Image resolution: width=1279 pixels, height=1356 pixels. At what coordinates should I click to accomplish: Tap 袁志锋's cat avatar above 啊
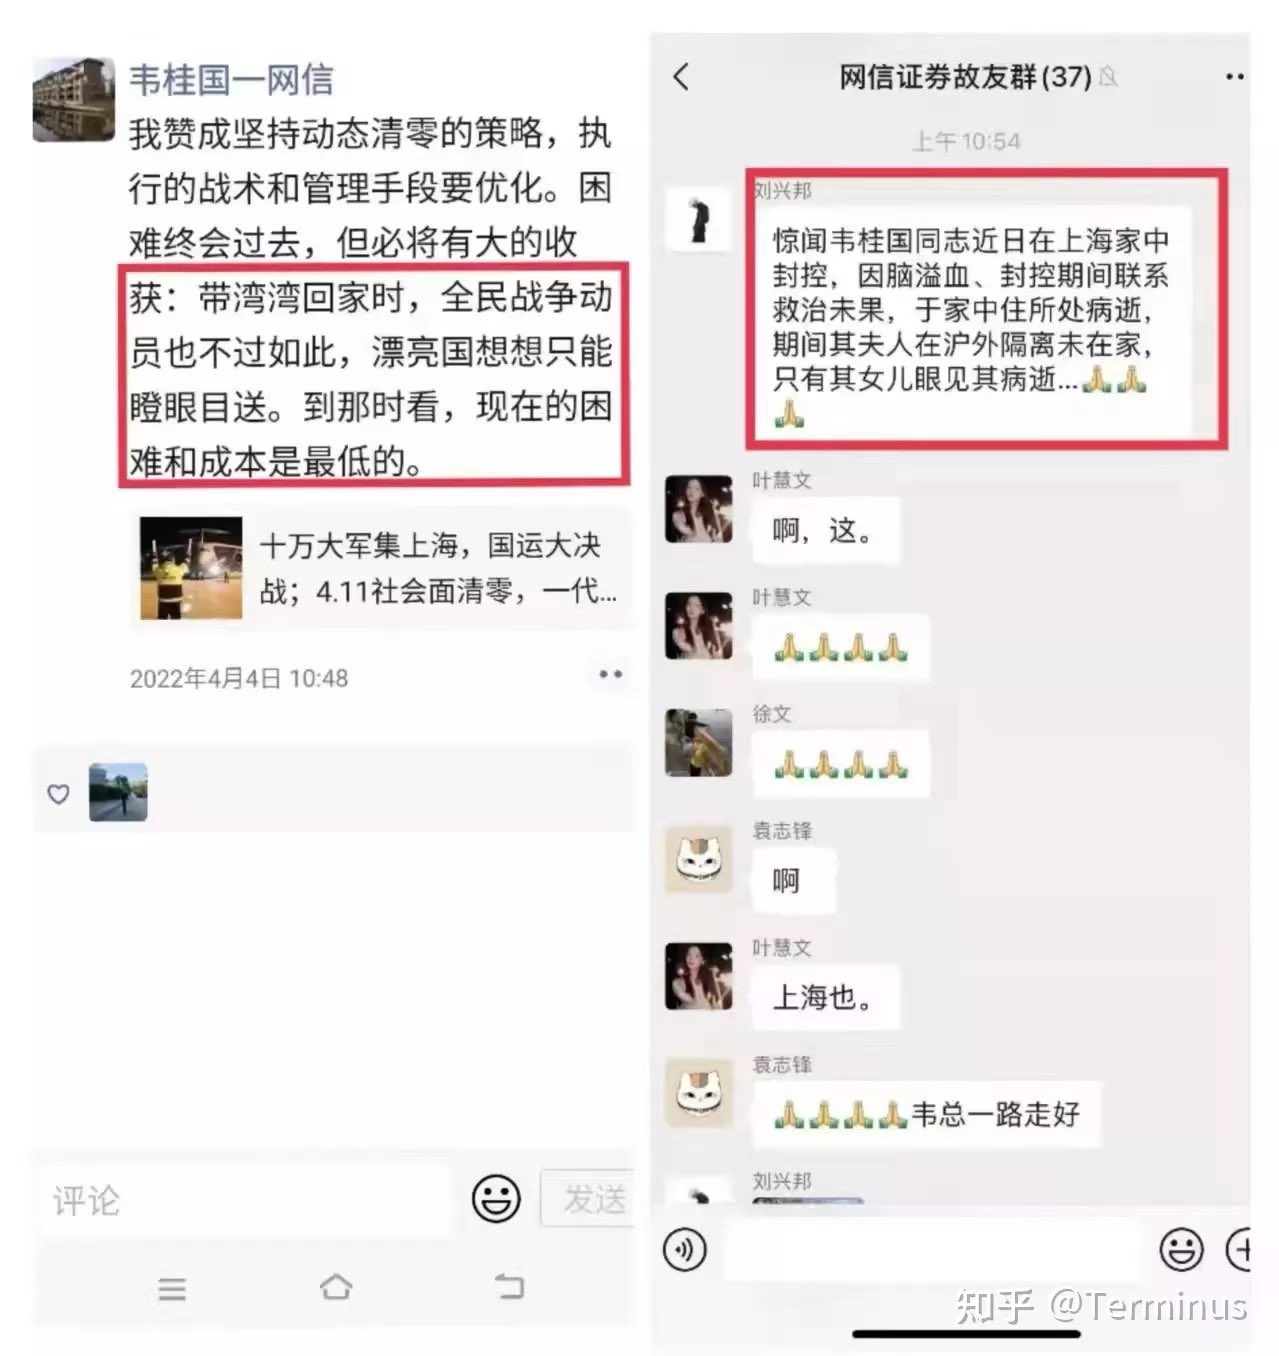(699, 860)
